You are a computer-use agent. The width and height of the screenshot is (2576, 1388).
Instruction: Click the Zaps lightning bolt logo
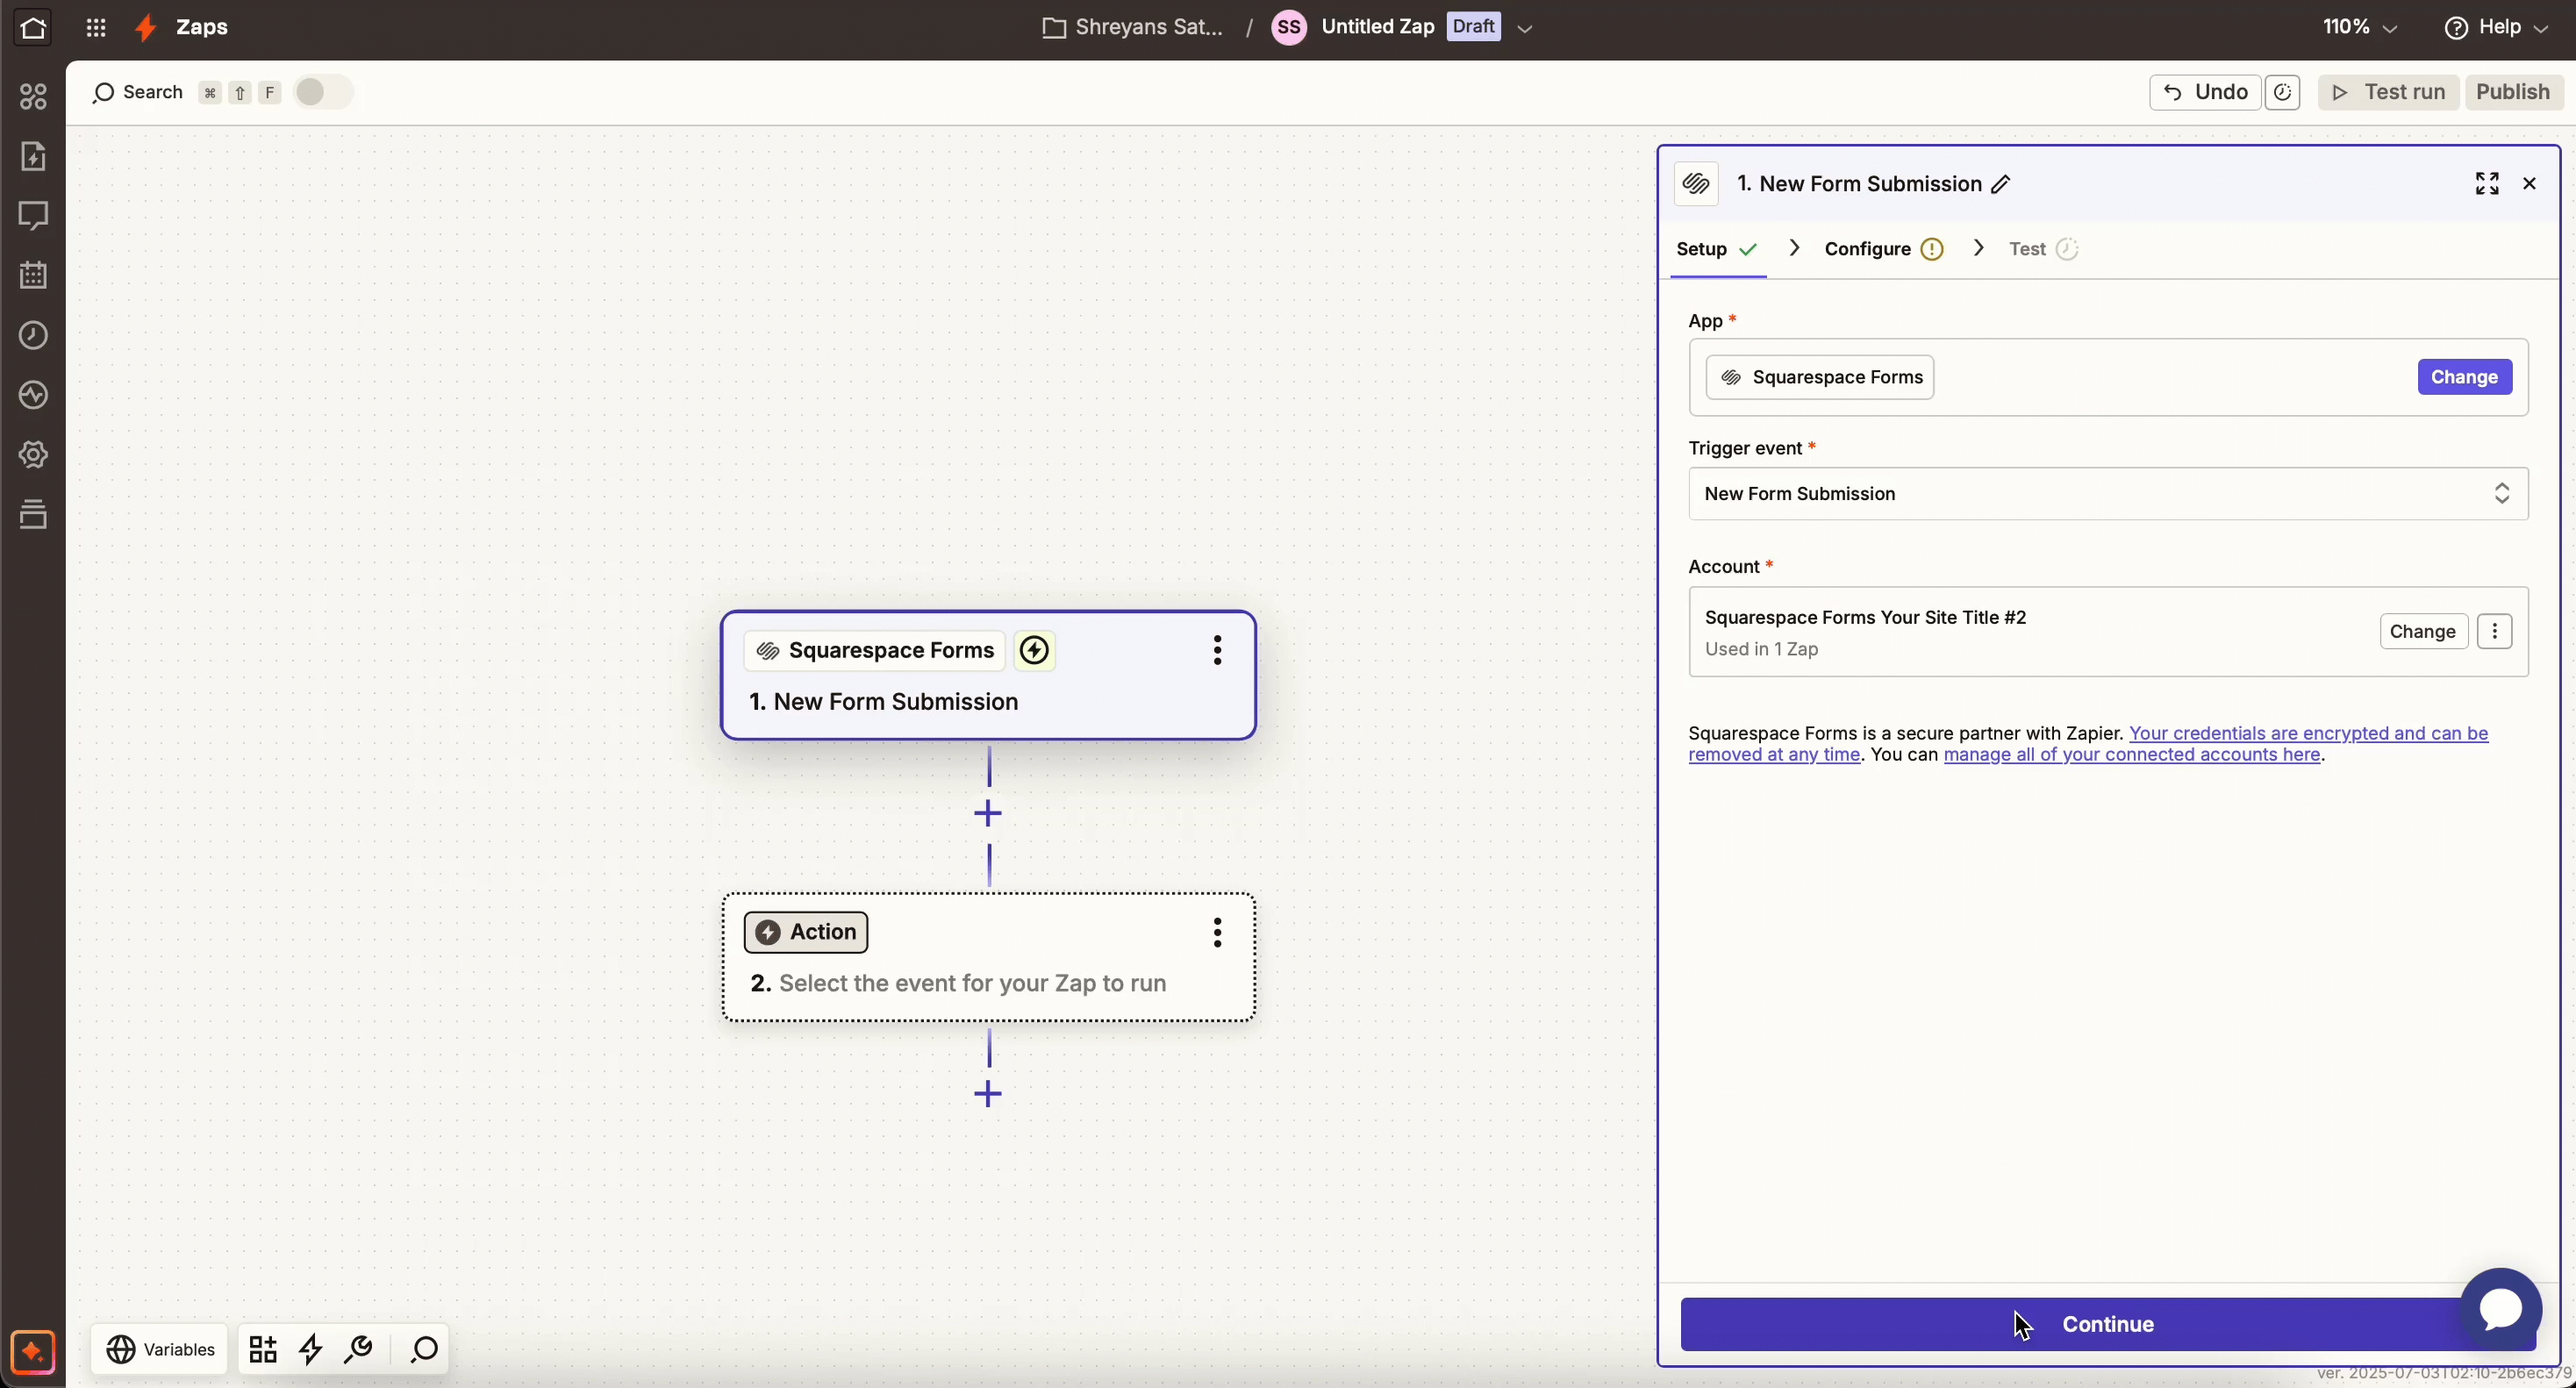[146, 28]
